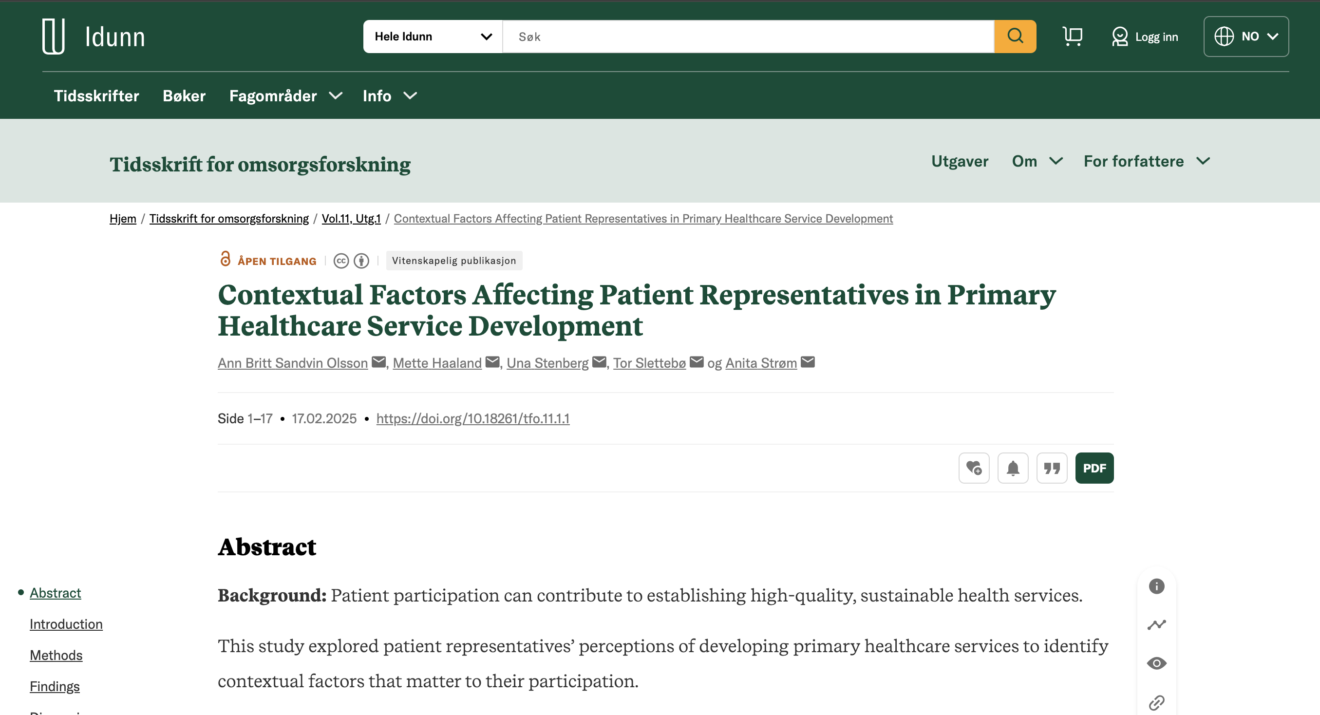
Task: Open the metrics trend-line icon
Action: point(1157,625)
